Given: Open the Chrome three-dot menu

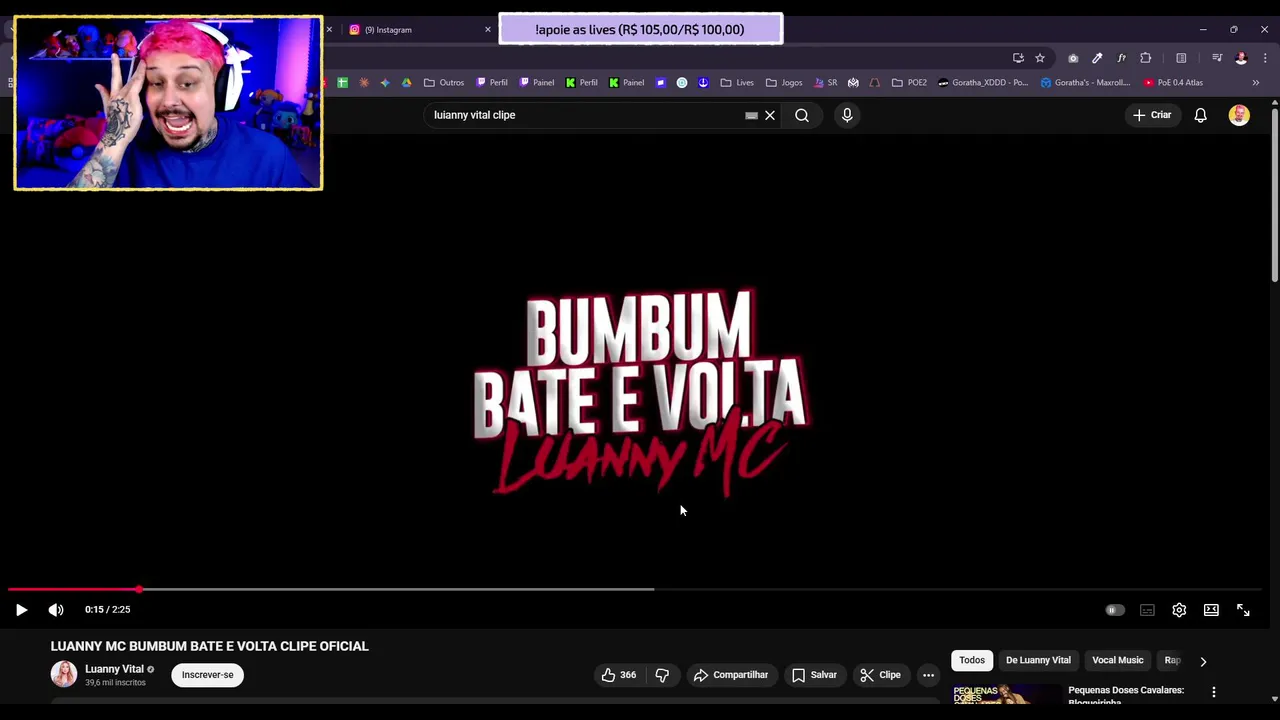Looking at the screenshot, I should click(1265, 58).
